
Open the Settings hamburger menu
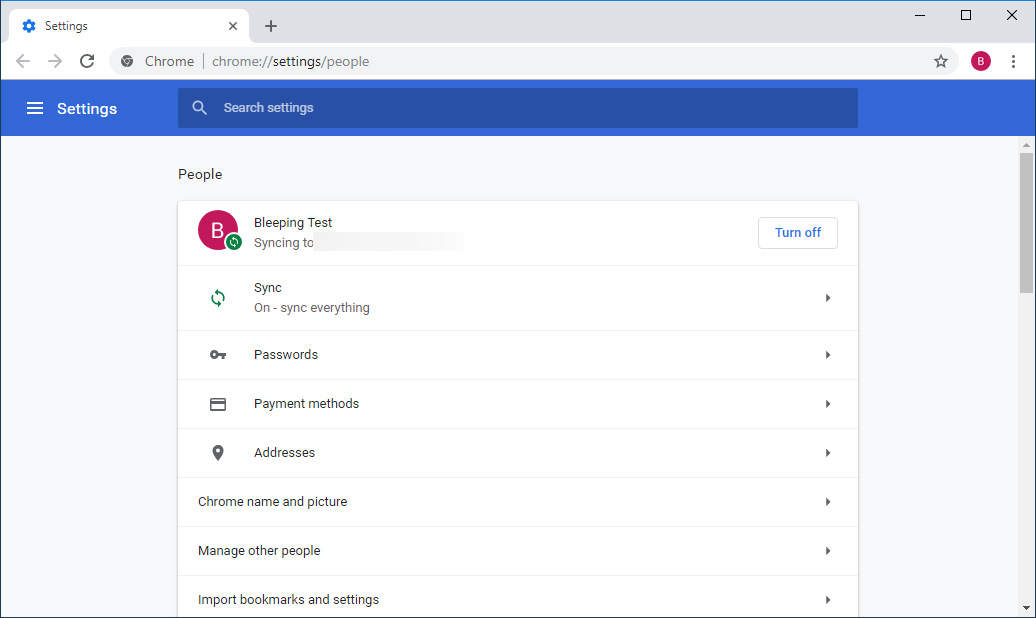pos(35,108)
